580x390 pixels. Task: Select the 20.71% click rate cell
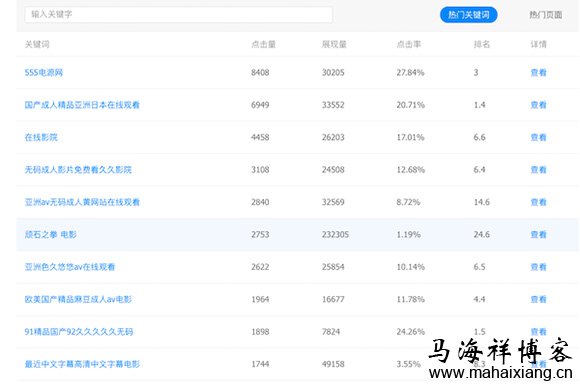point(410,105)
